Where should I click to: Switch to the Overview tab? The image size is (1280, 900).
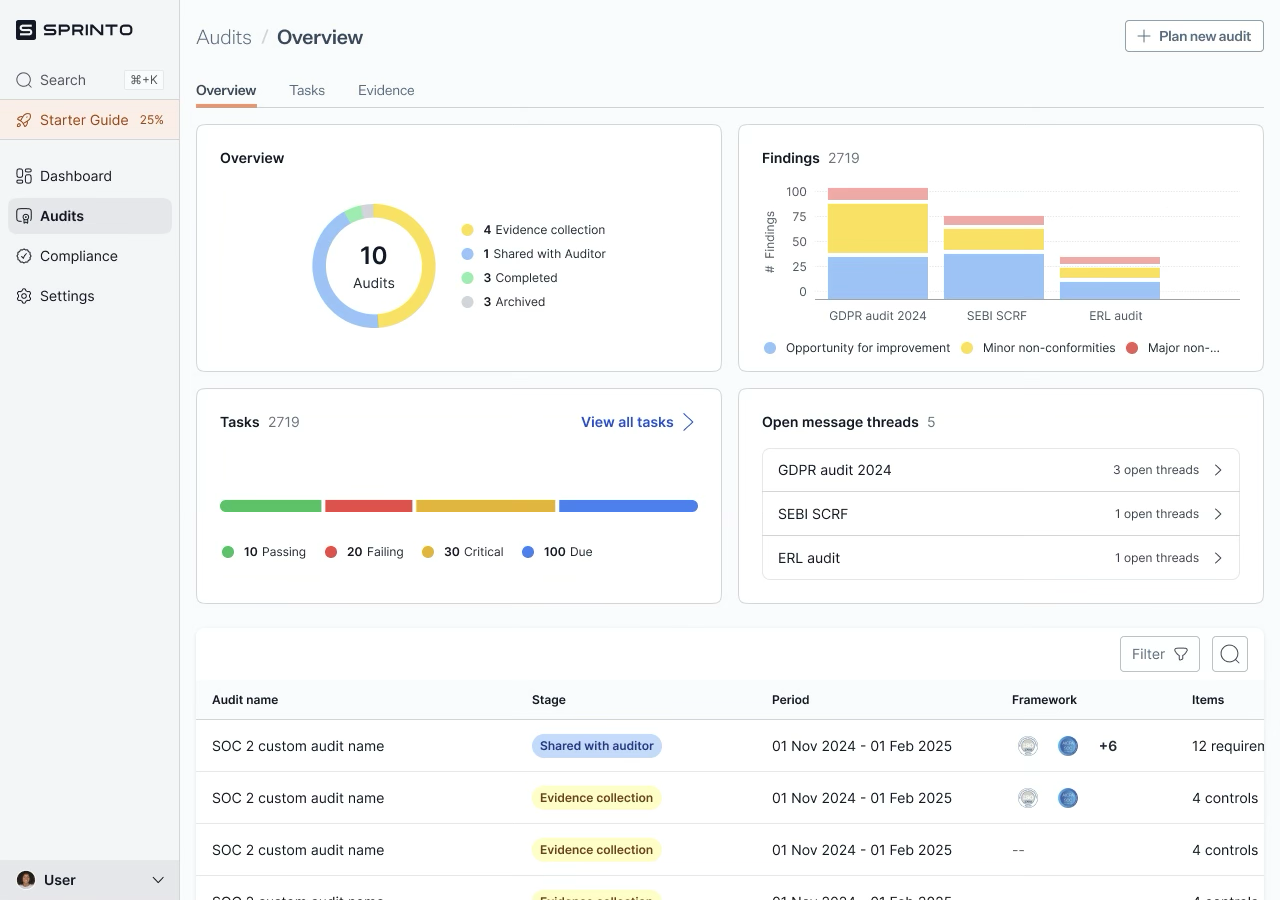pyautogui.click(x=226, y=90)
